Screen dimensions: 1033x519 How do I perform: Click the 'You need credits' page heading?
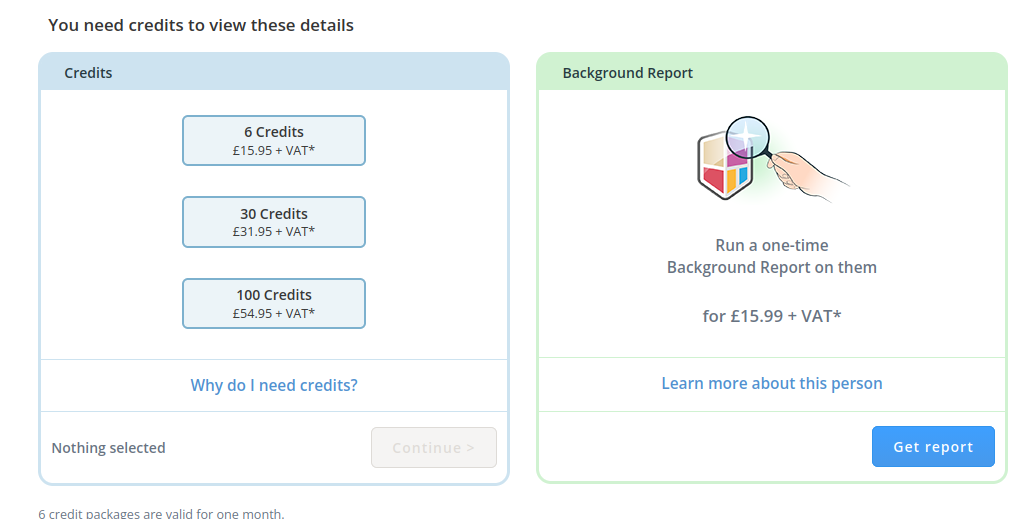click(x=201, y=25)
